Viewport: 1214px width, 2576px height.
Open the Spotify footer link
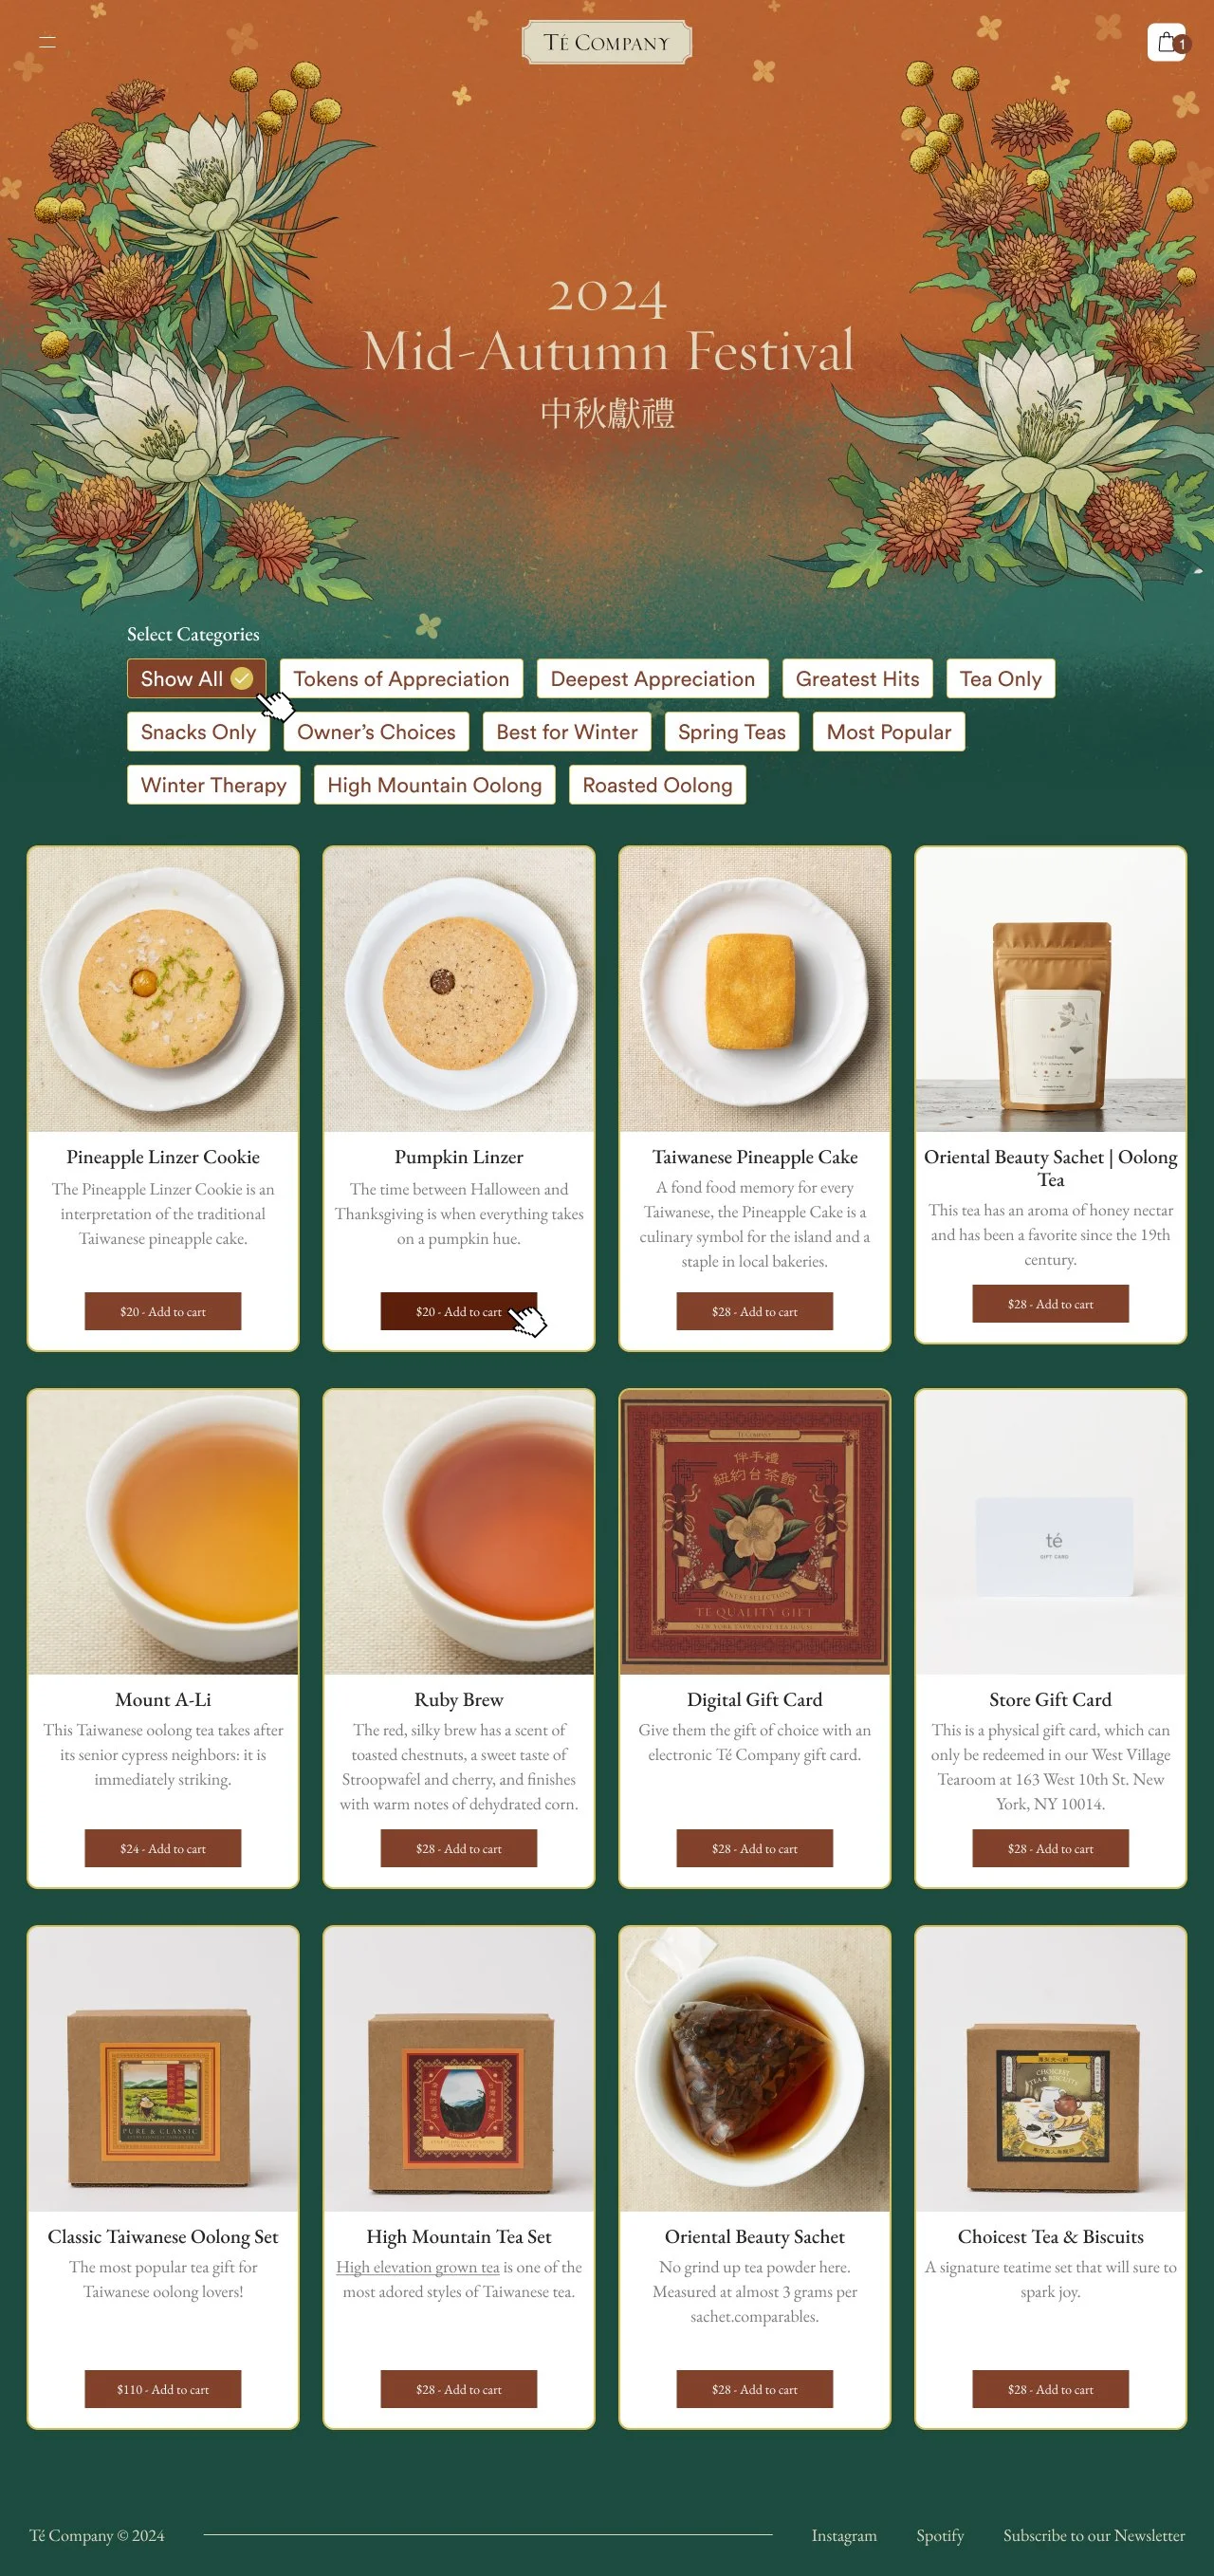tap(940, 2535)
